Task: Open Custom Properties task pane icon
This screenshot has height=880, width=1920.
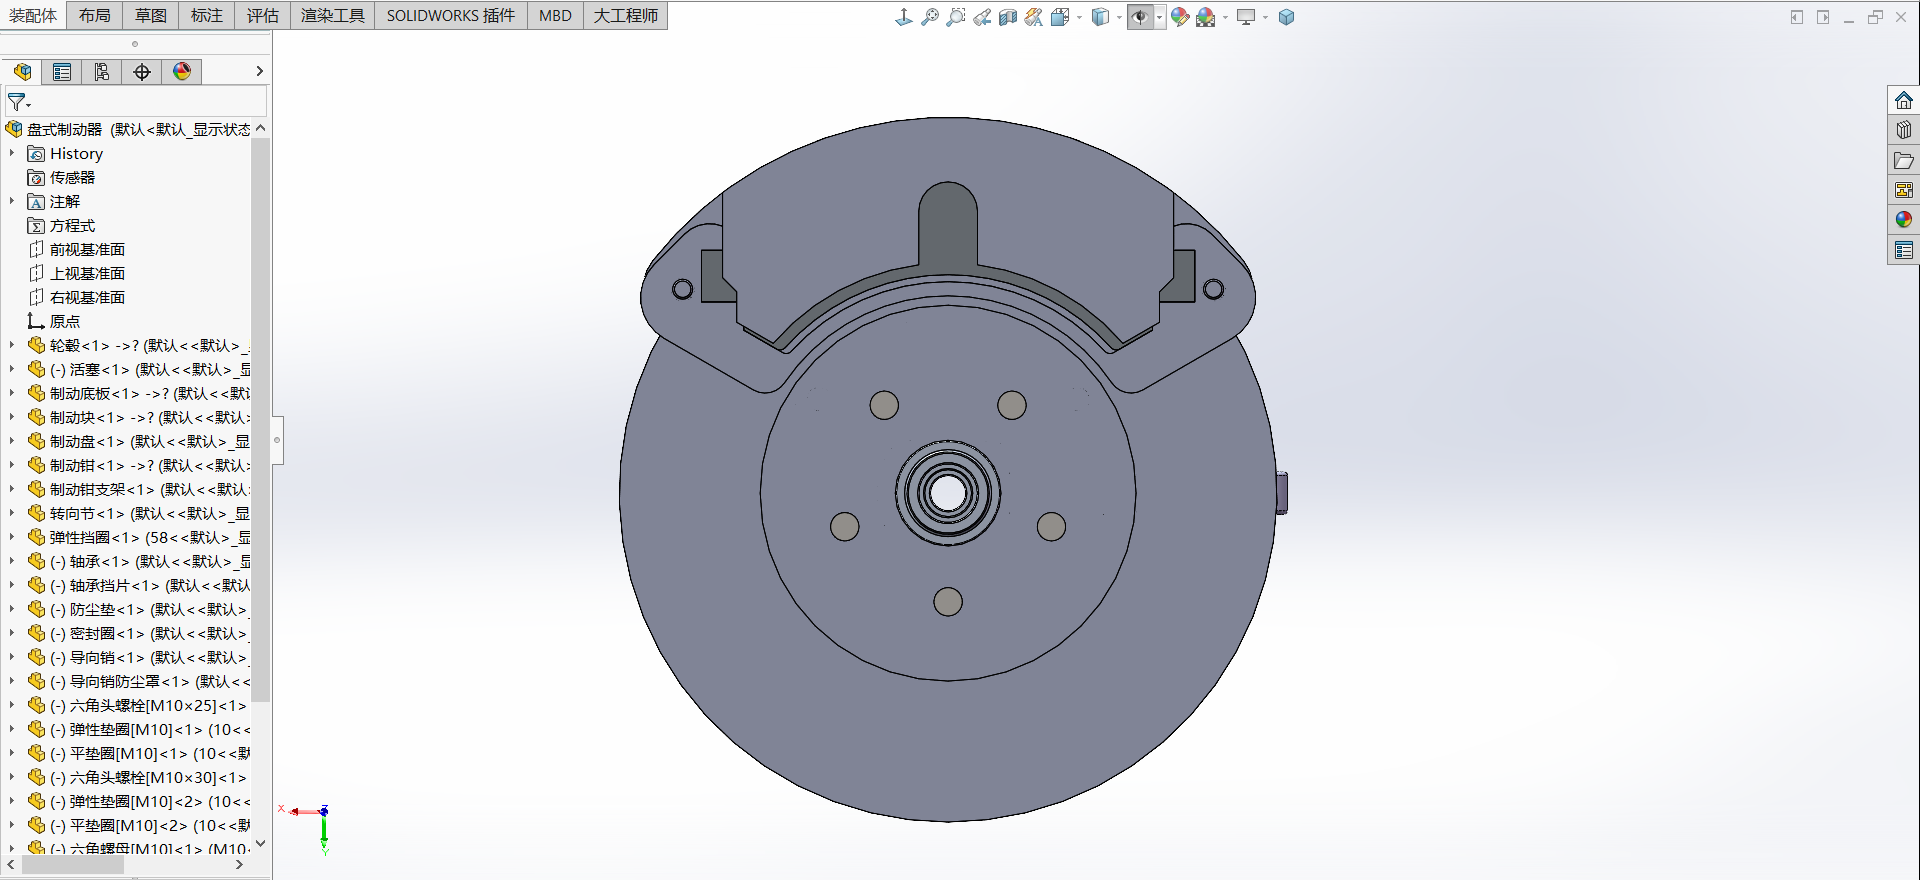Action: 1904,250
